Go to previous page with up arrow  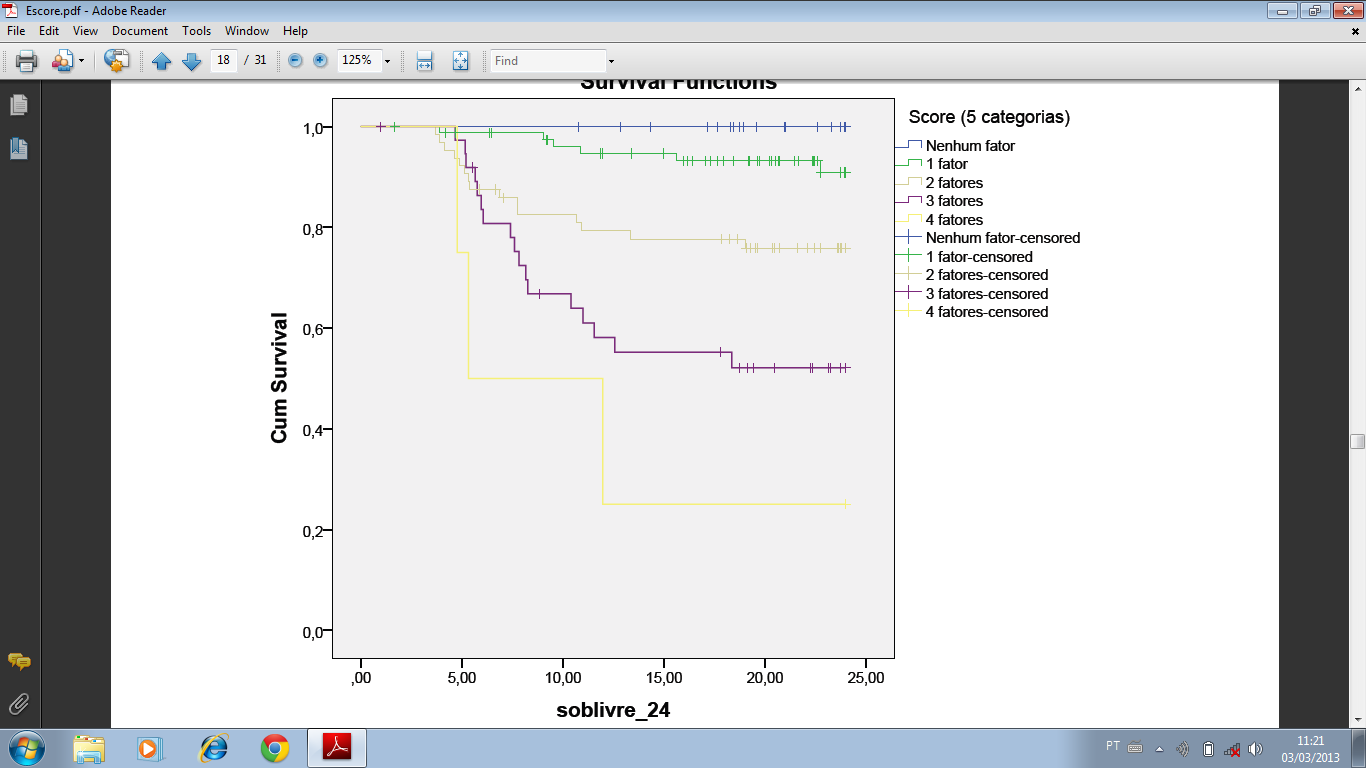click(x=162, y=61)
